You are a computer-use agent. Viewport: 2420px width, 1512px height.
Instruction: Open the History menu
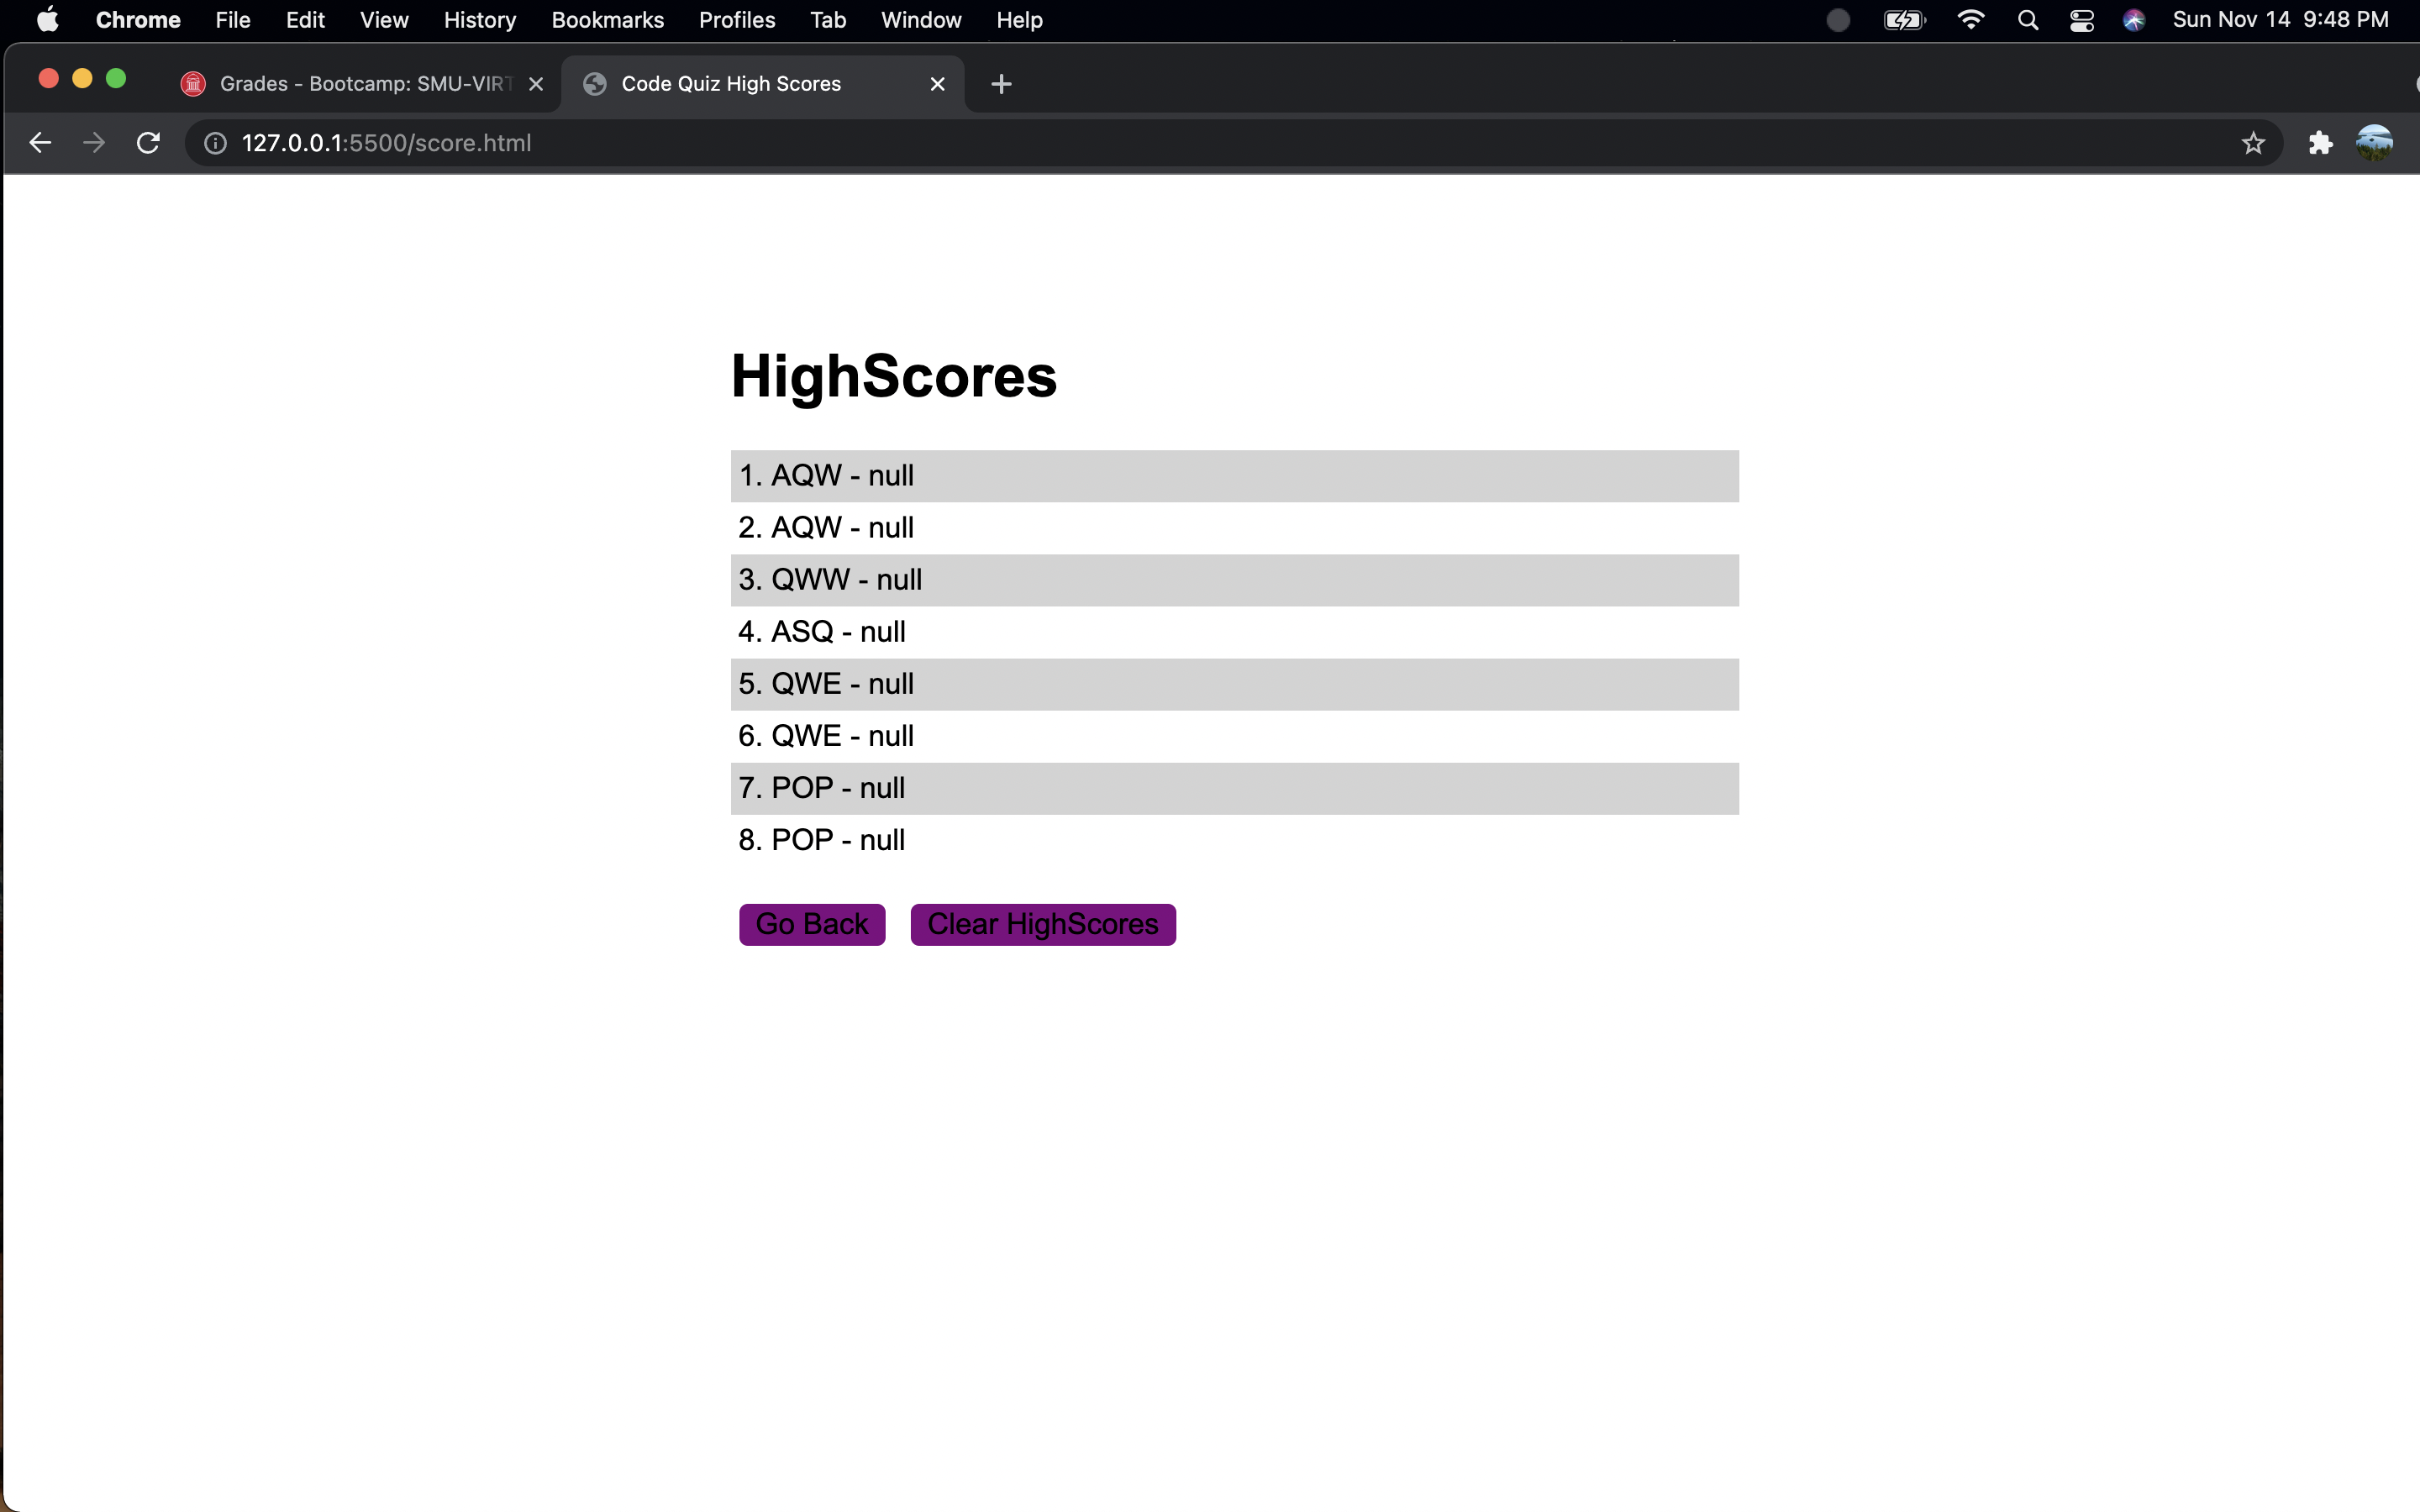pos(479,20)
